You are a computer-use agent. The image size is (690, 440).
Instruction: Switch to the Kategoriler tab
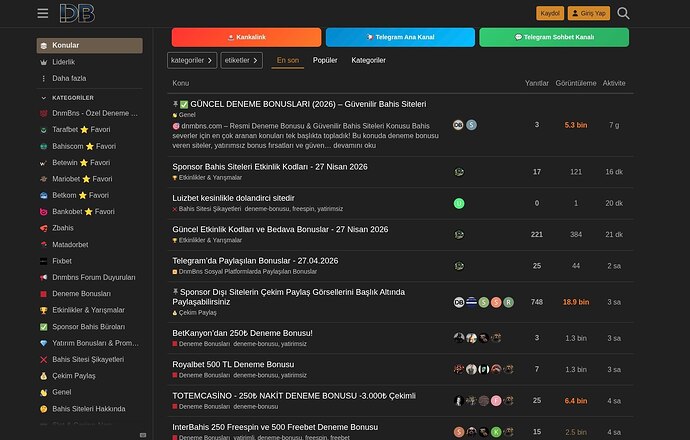pos(368,60)
